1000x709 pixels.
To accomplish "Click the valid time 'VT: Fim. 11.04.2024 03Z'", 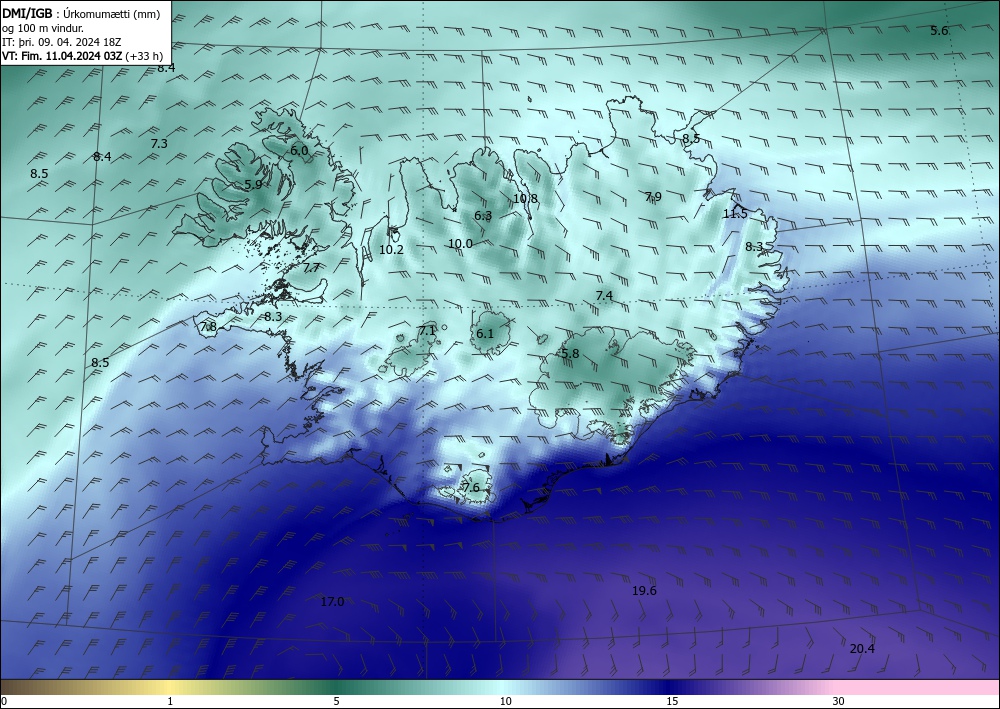I will 62,56.
